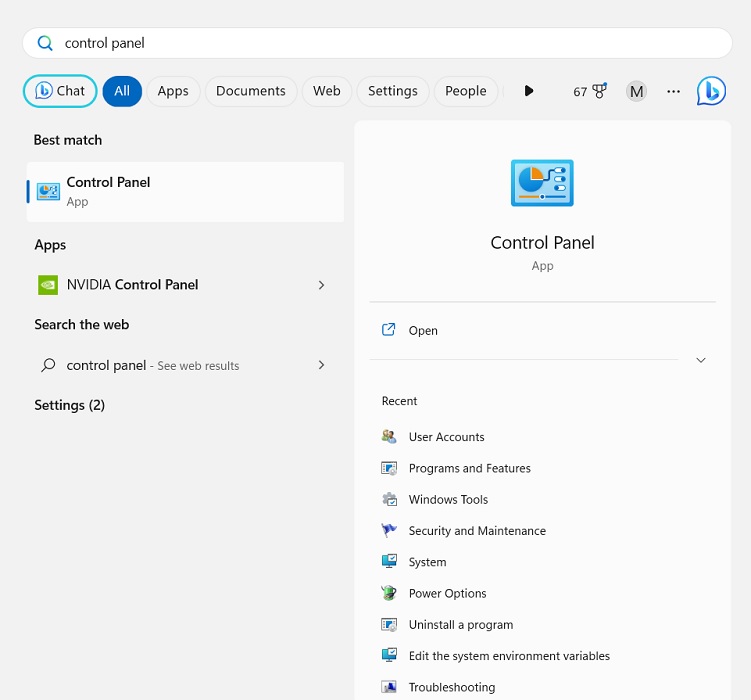Viewport: 751px width, 700px height.
Task: Click the web search magnifier icon
Action: (48, 365)
